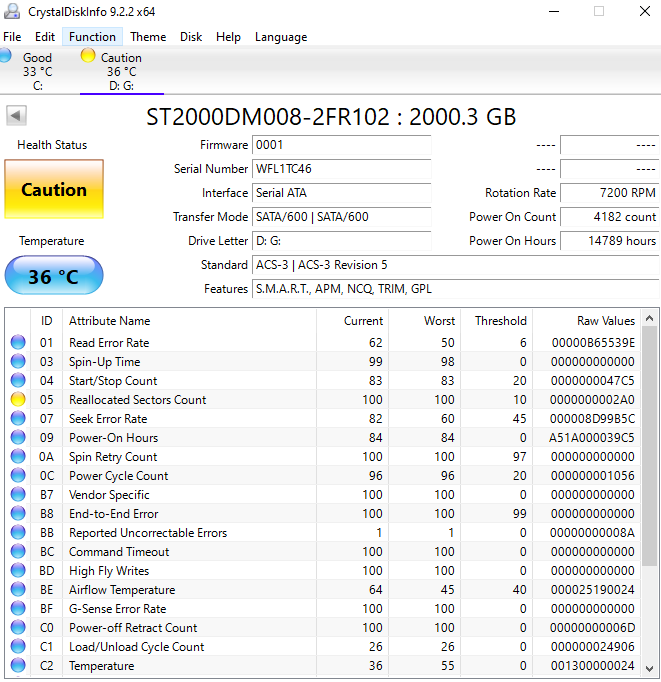Select the Reported Uncorrectable Errors attribute name
Screen dimensions: 661x682
tap(148, 533)
